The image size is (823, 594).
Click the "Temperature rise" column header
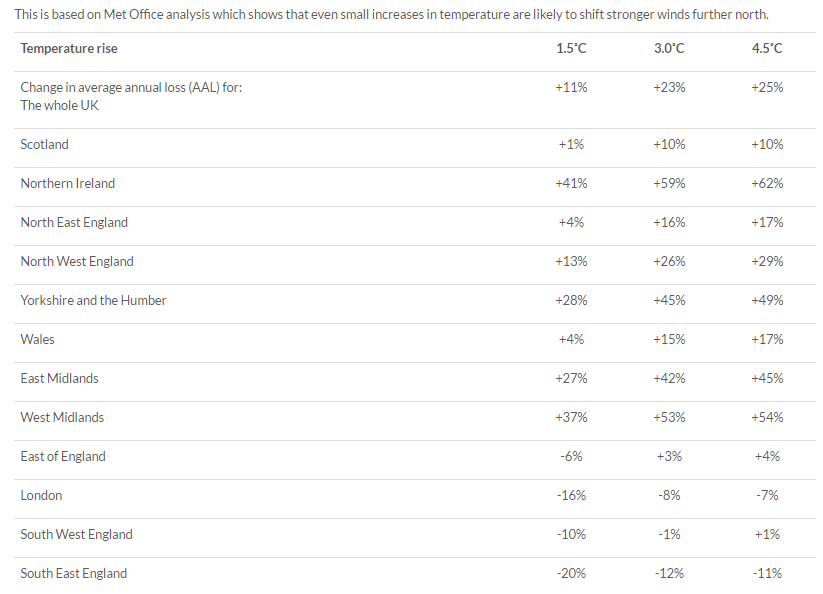point(69,48)
